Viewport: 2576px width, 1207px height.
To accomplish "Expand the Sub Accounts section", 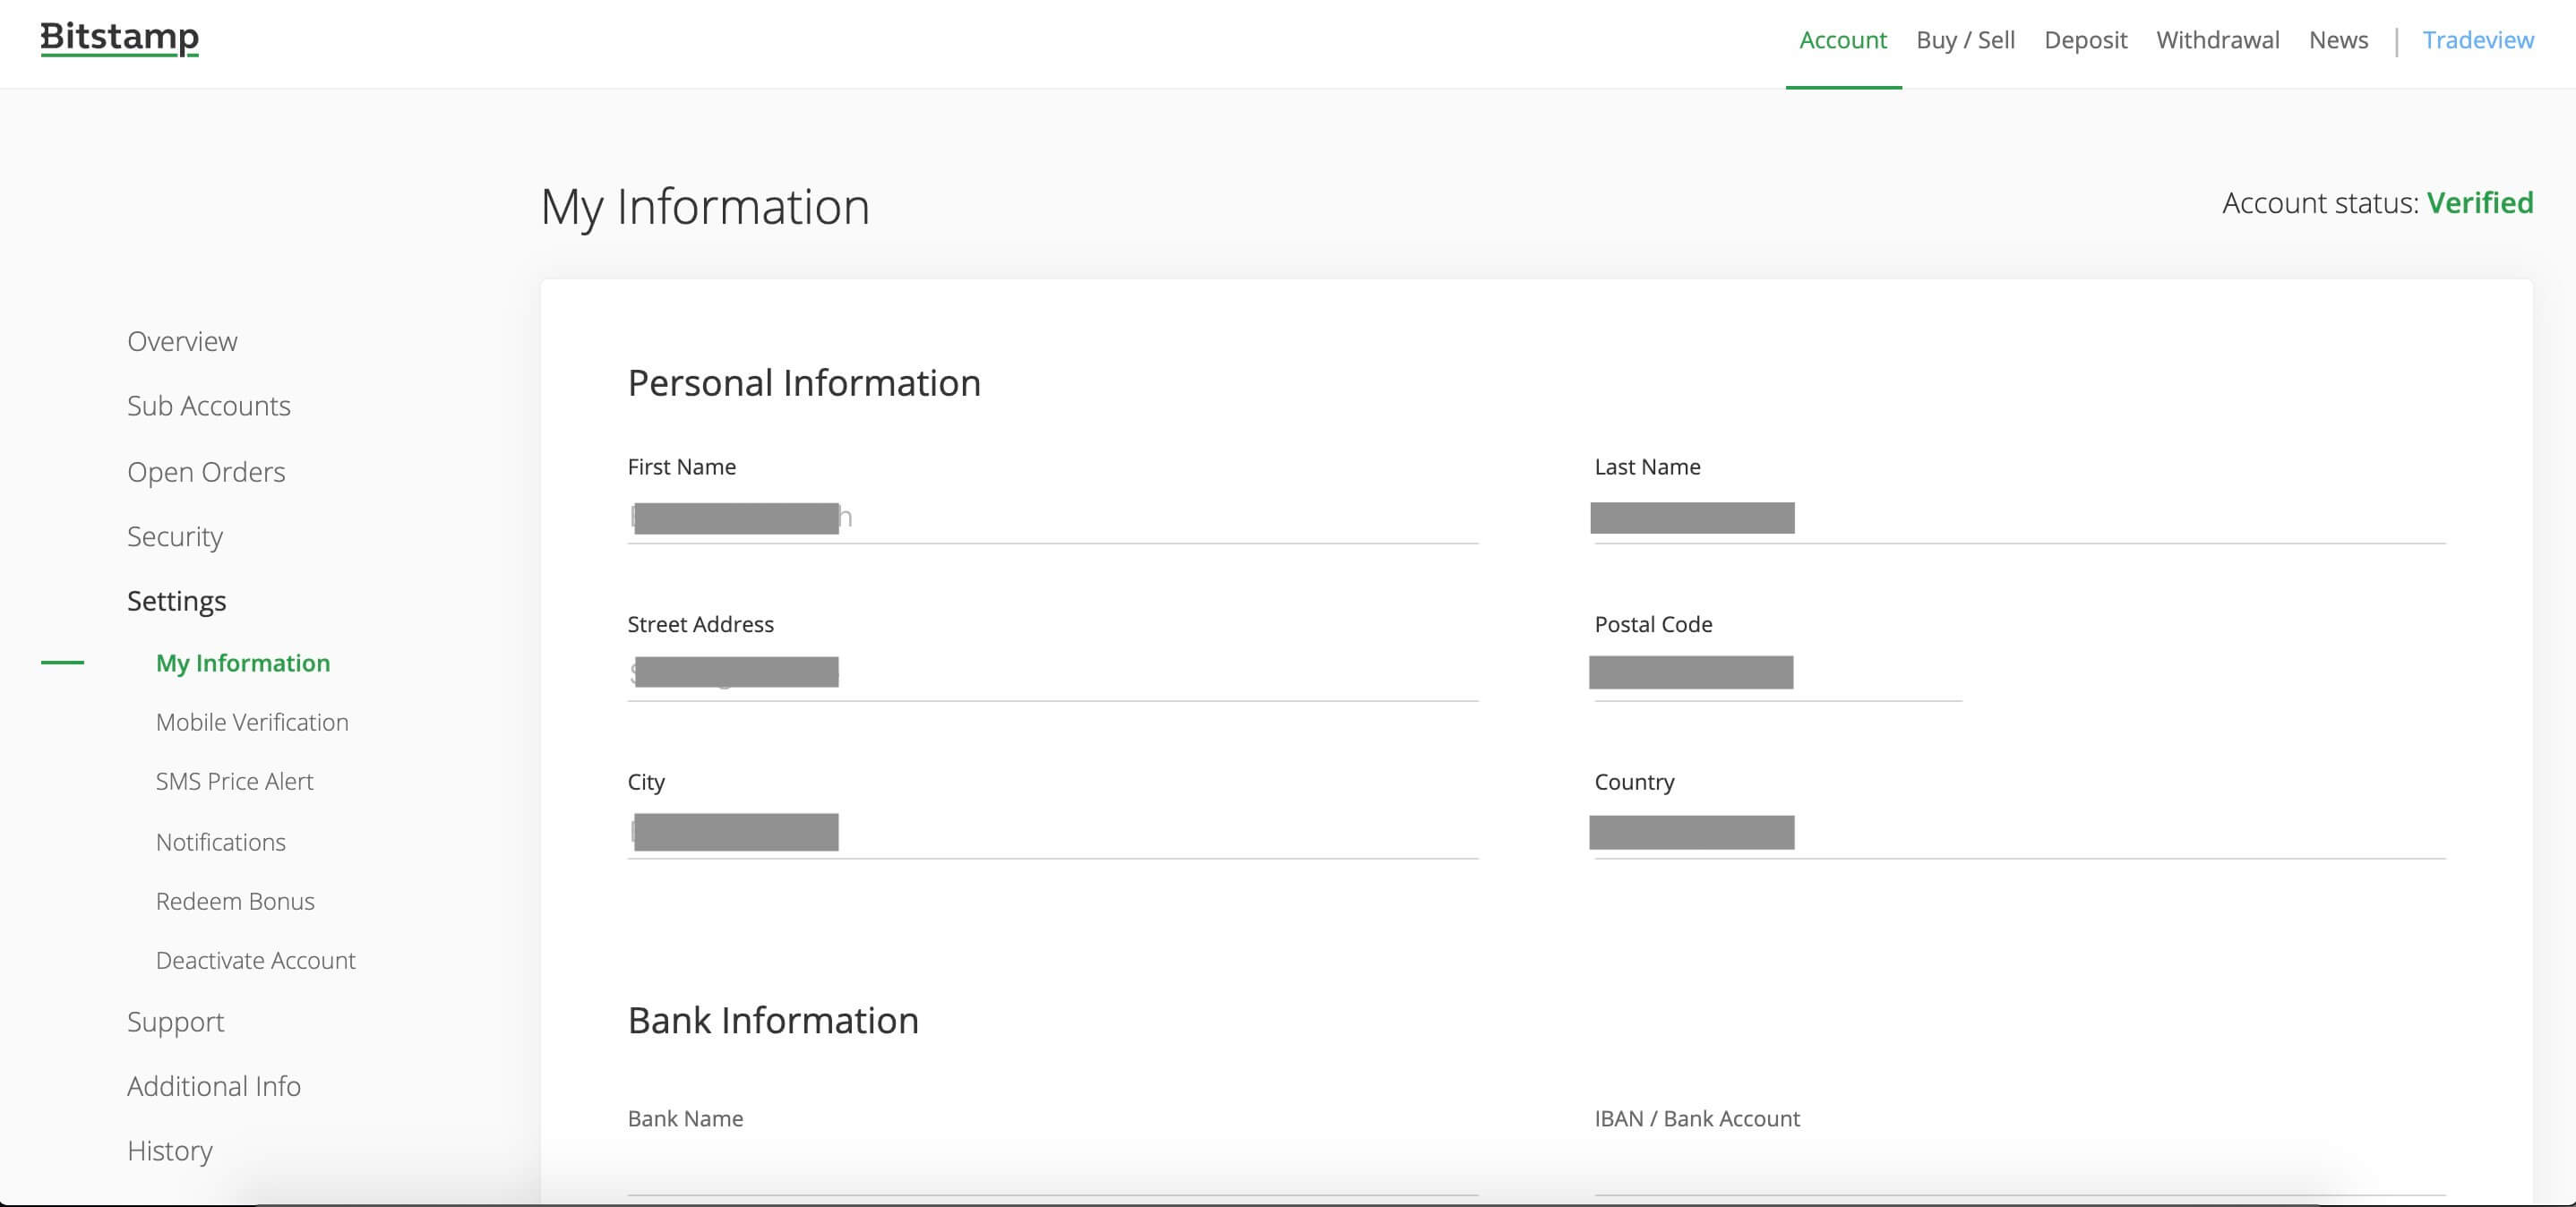I will pyautogui.click(x=209, y=406).
